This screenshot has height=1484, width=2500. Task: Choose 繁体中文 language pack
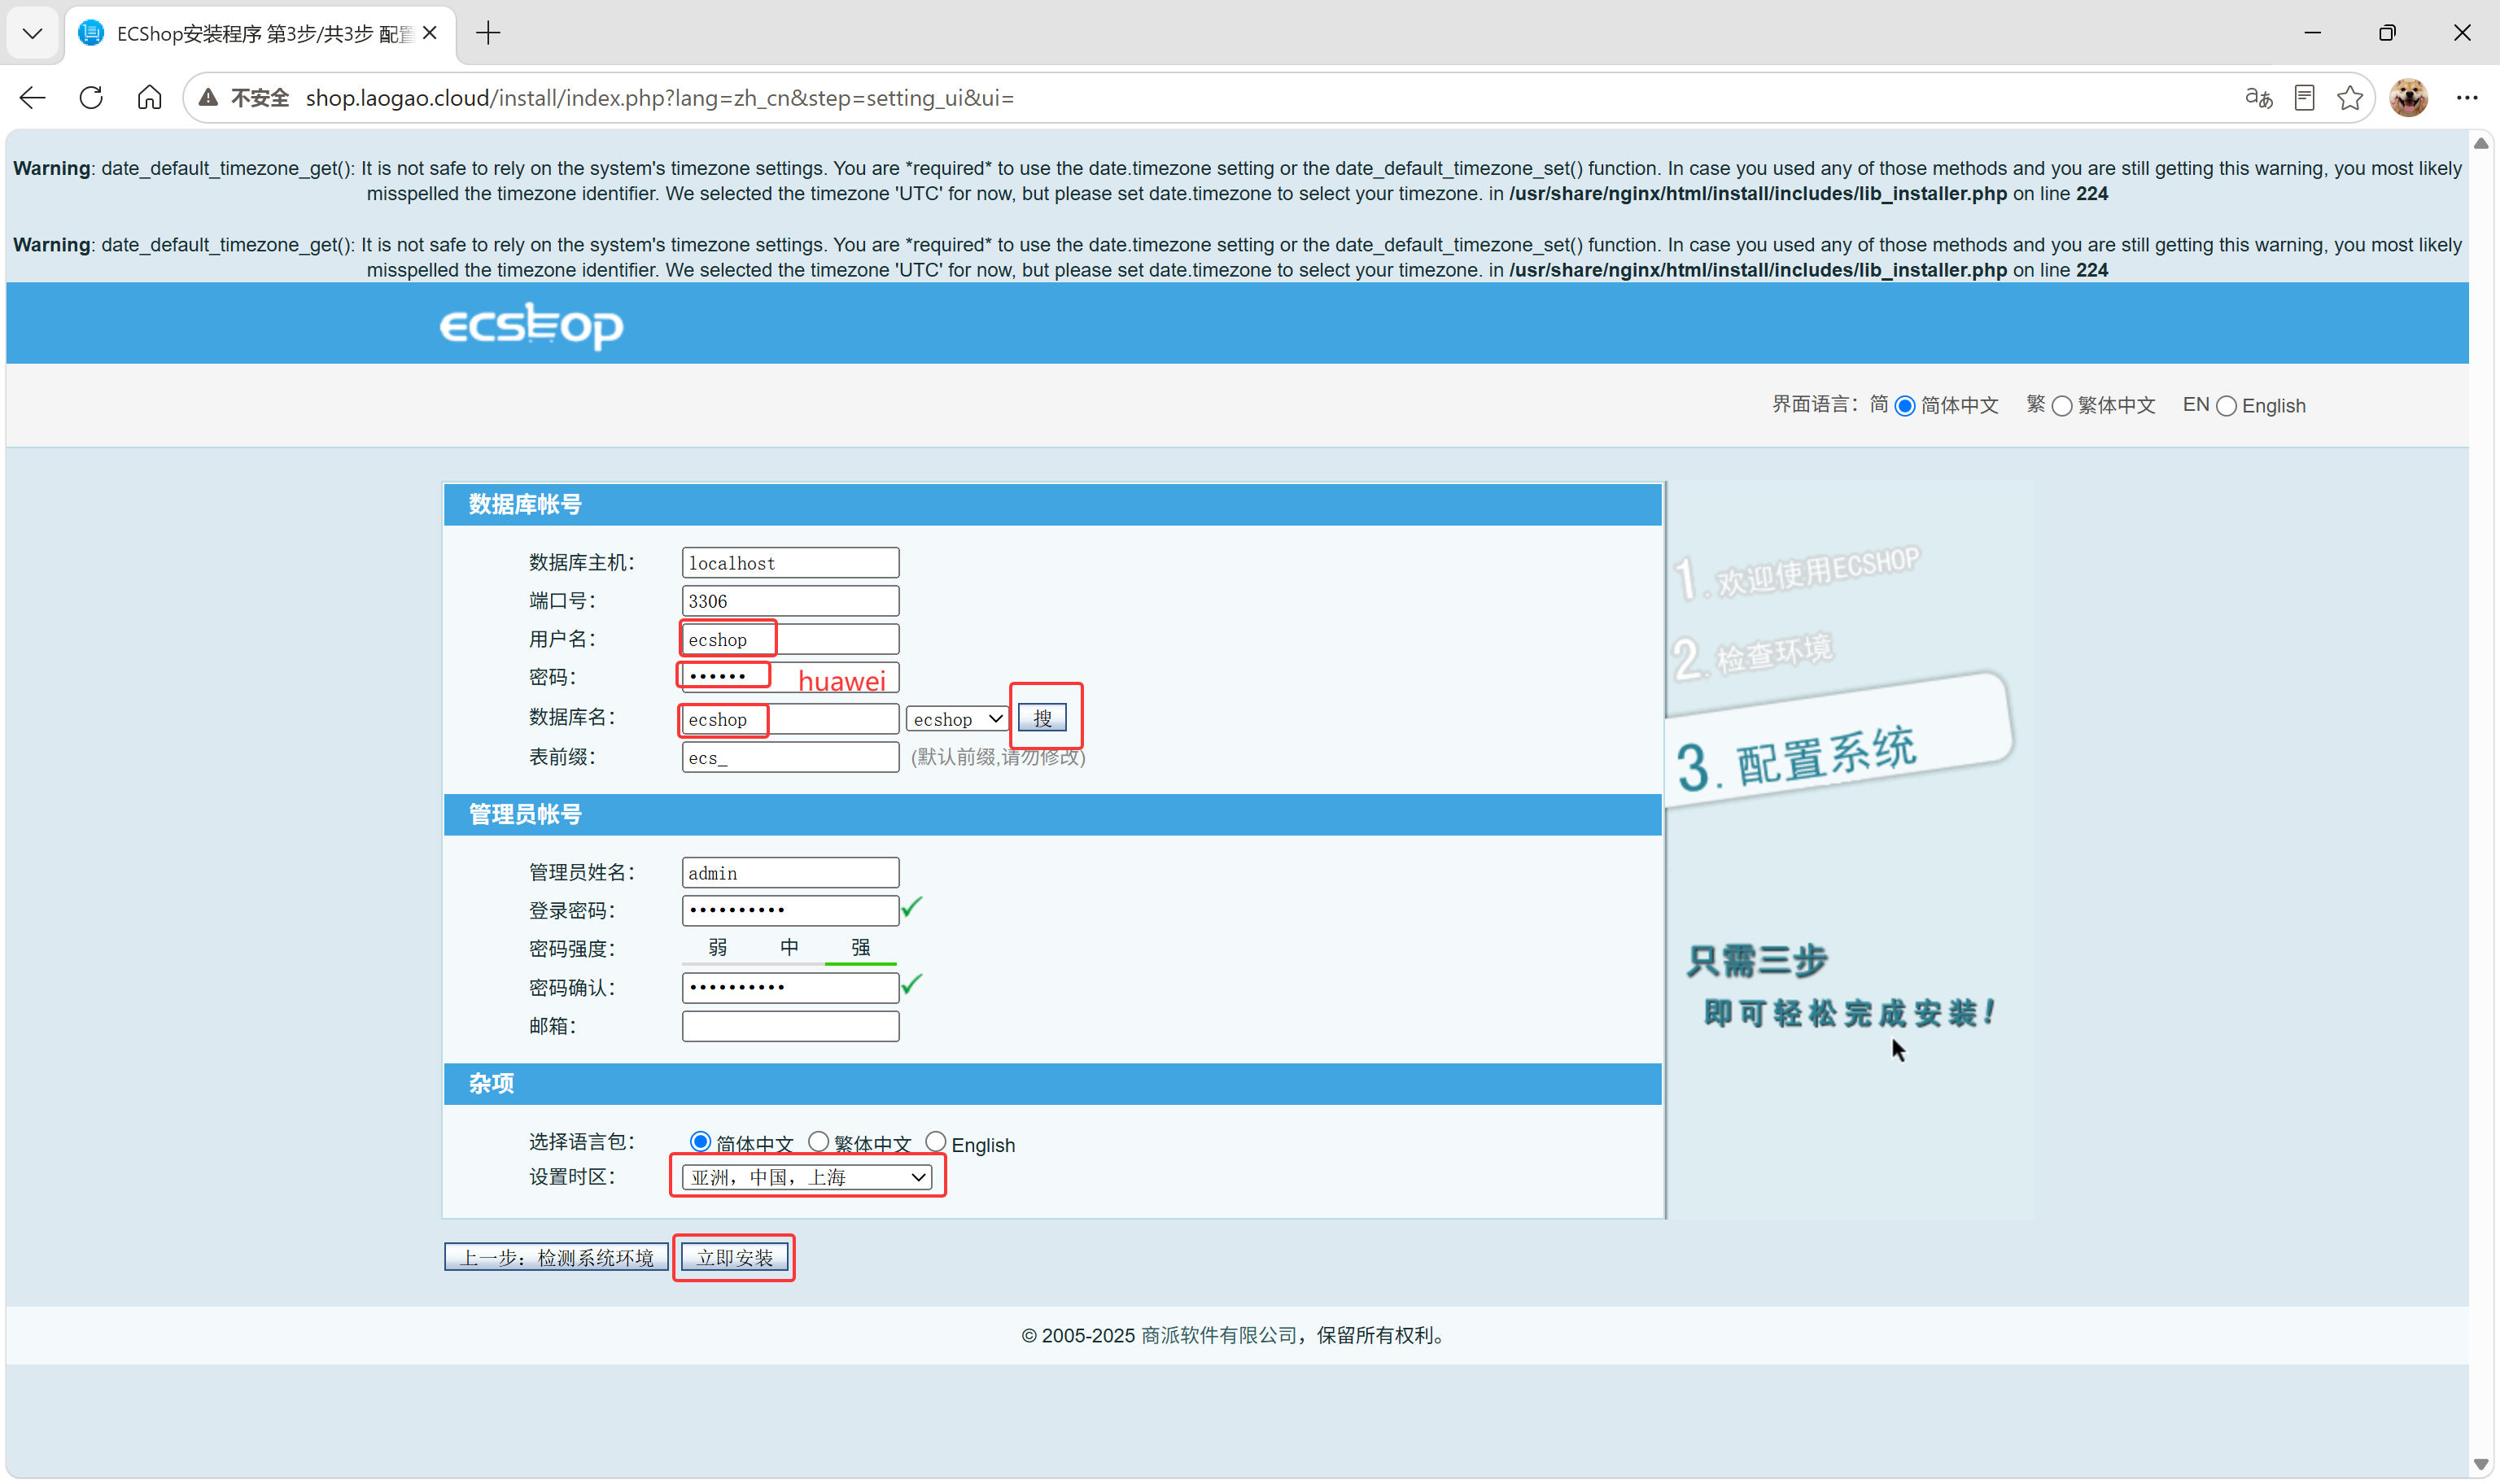point(818,1142)
